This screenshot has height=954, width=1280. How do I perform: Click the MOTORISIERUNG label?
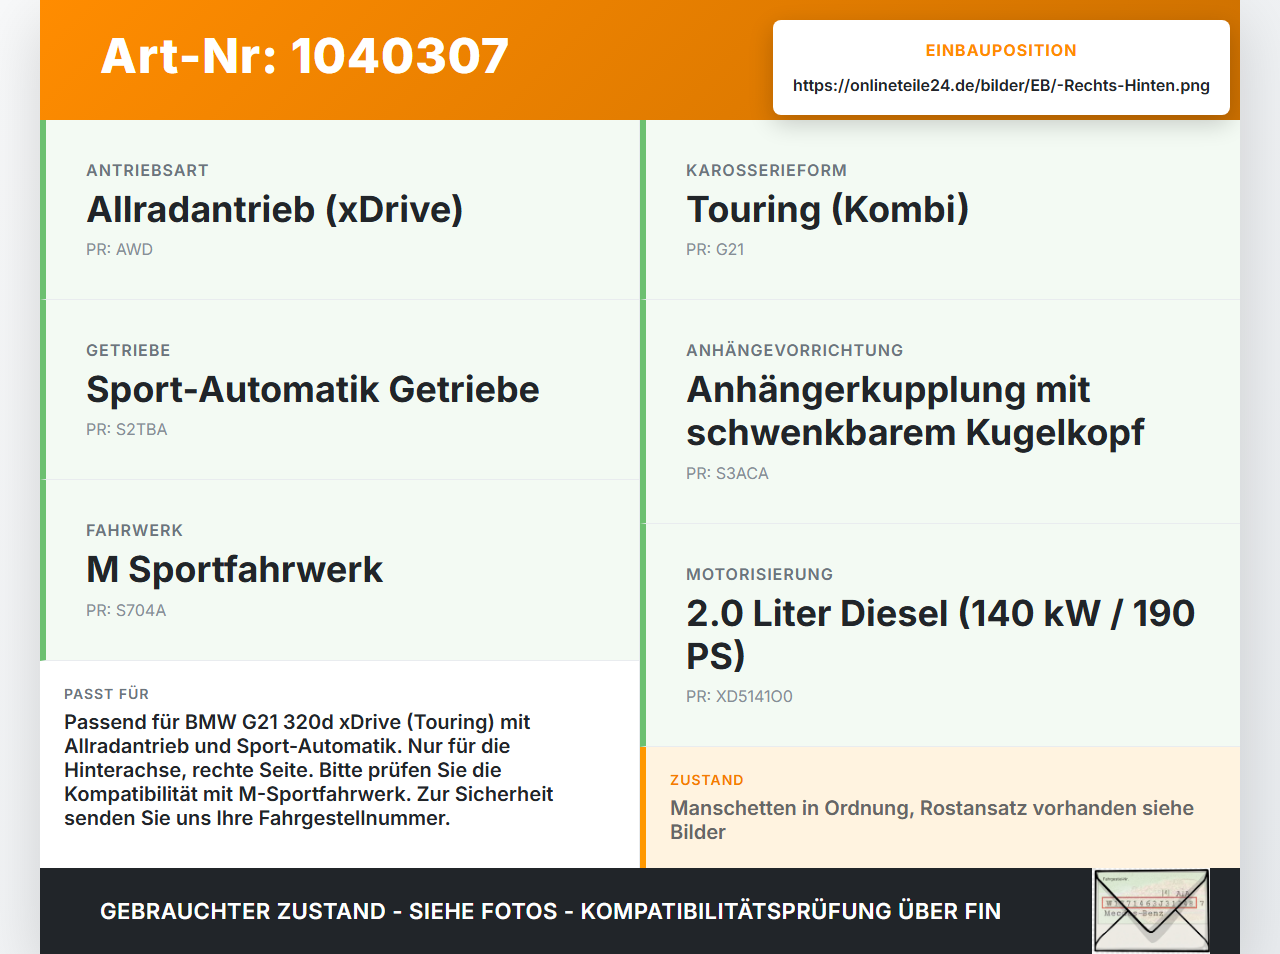click(759, 574)
